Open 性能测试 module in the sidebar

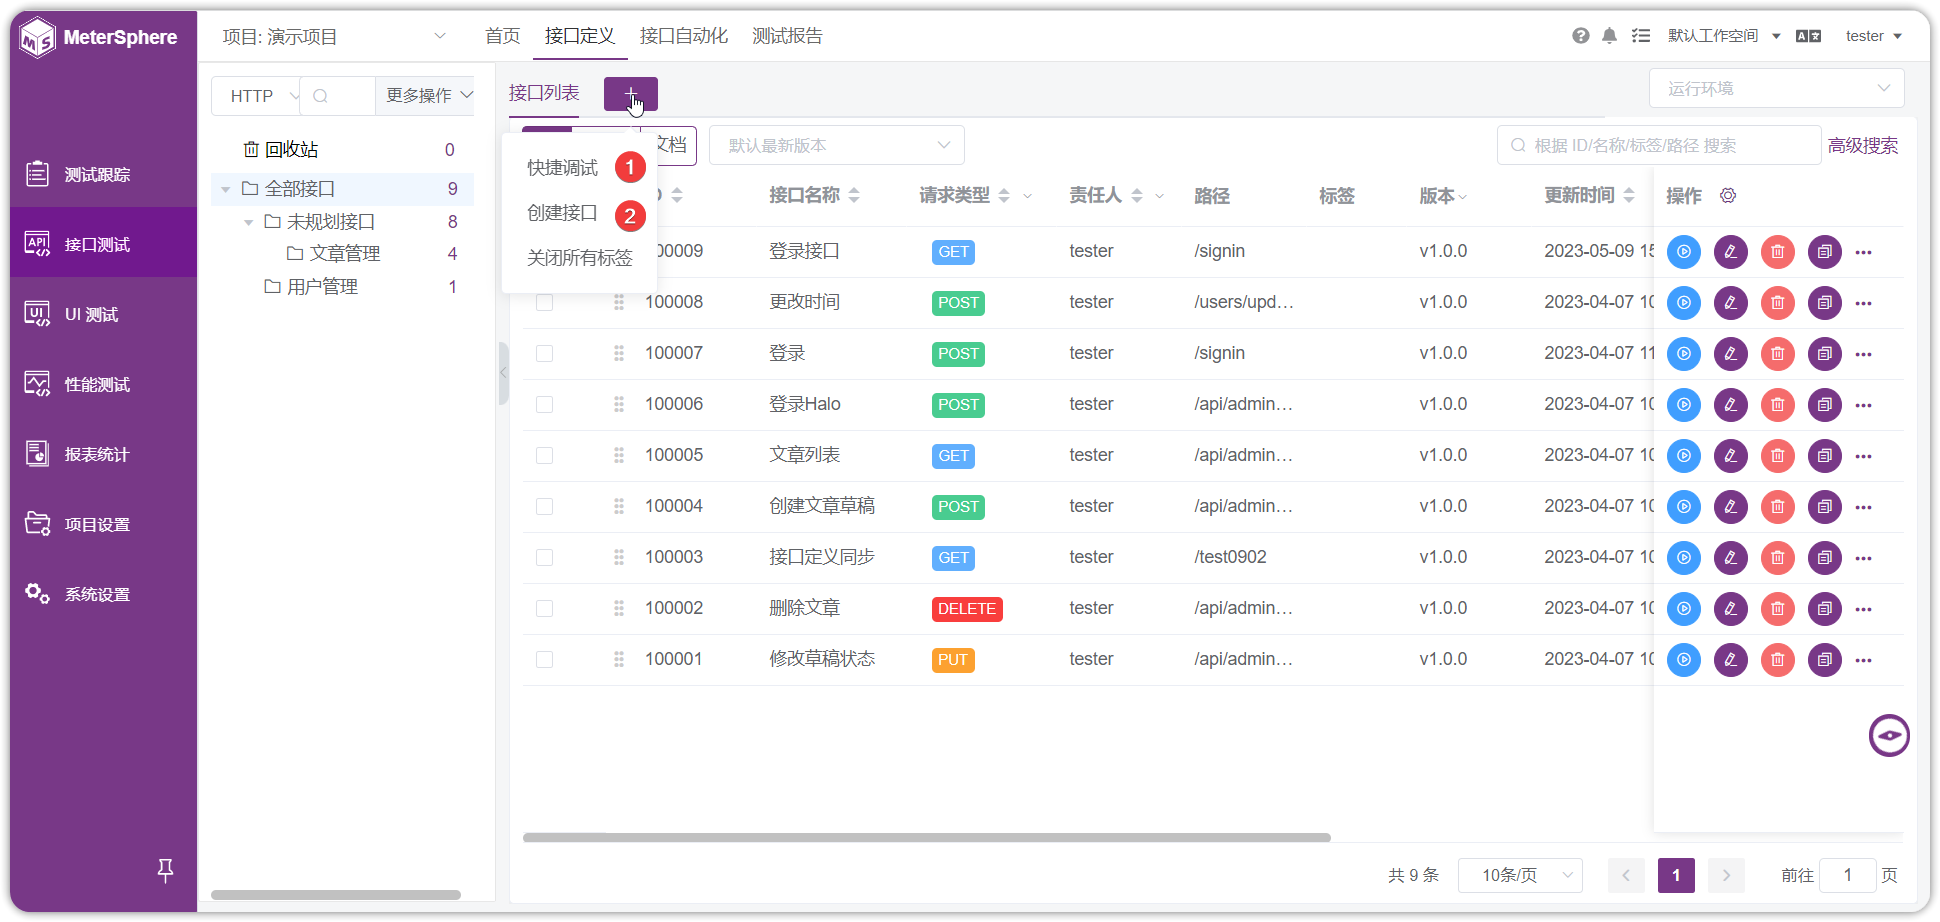point(98,385)
